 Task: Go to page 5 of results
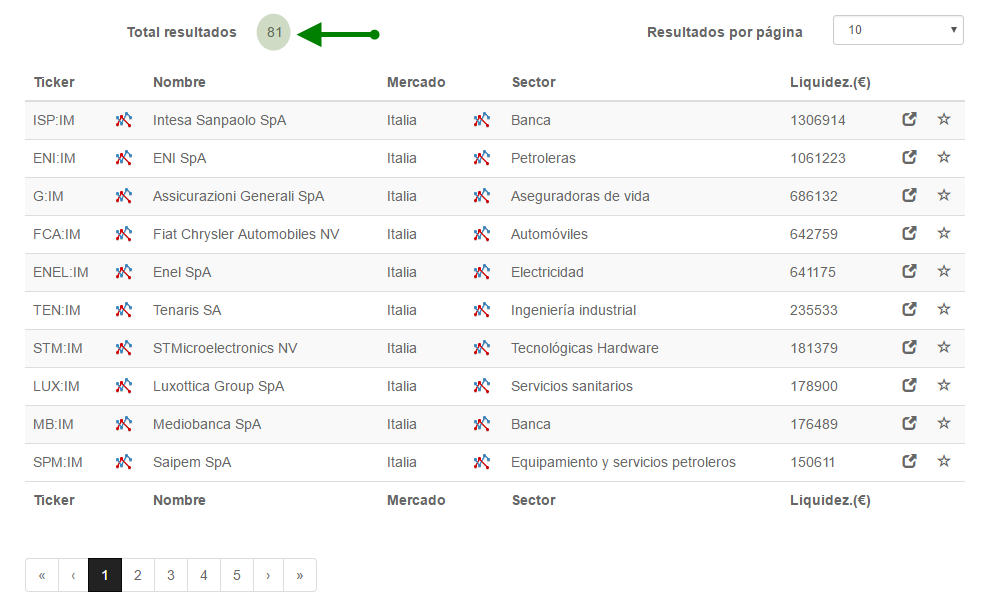click(x=237, y=575)
